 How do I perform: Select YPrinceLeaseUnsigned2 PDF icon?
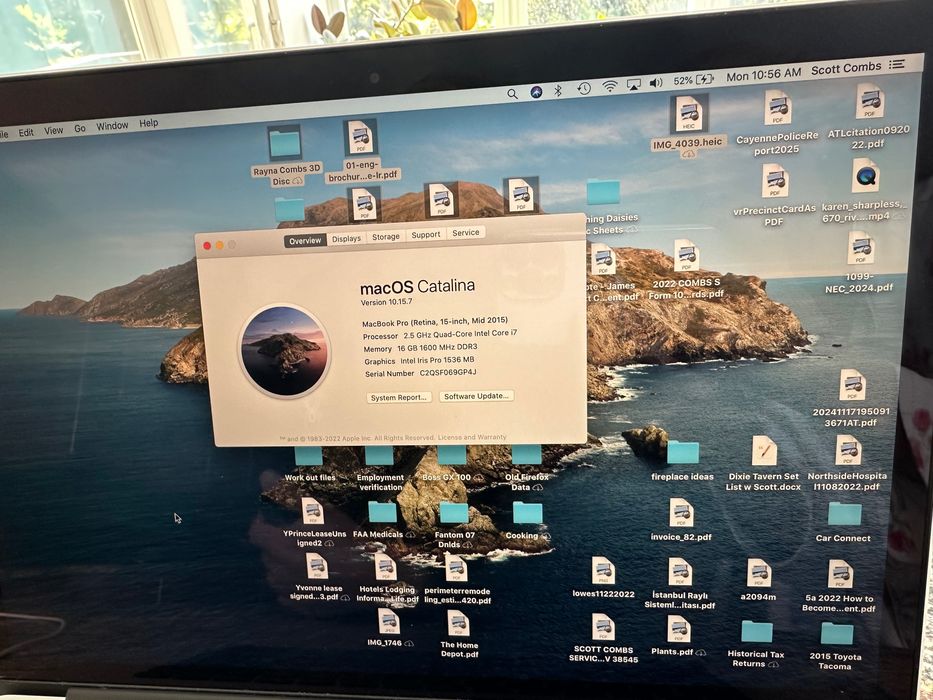pos(312,511)
